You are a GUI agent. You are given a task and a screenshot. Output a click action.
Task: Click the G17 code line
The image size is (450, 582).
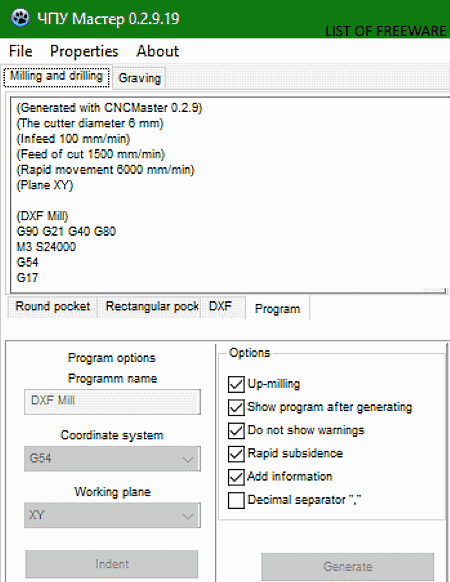coord(27,278)
